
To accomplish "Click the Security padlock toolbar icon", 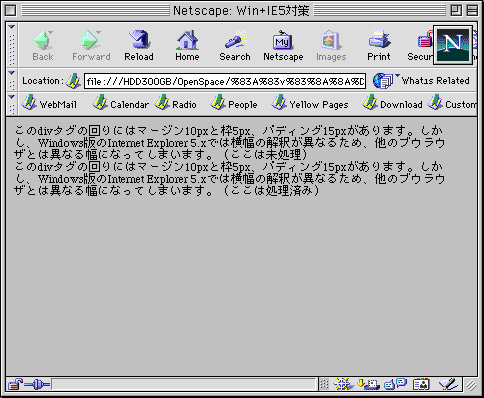I will [x=420, y=45].
